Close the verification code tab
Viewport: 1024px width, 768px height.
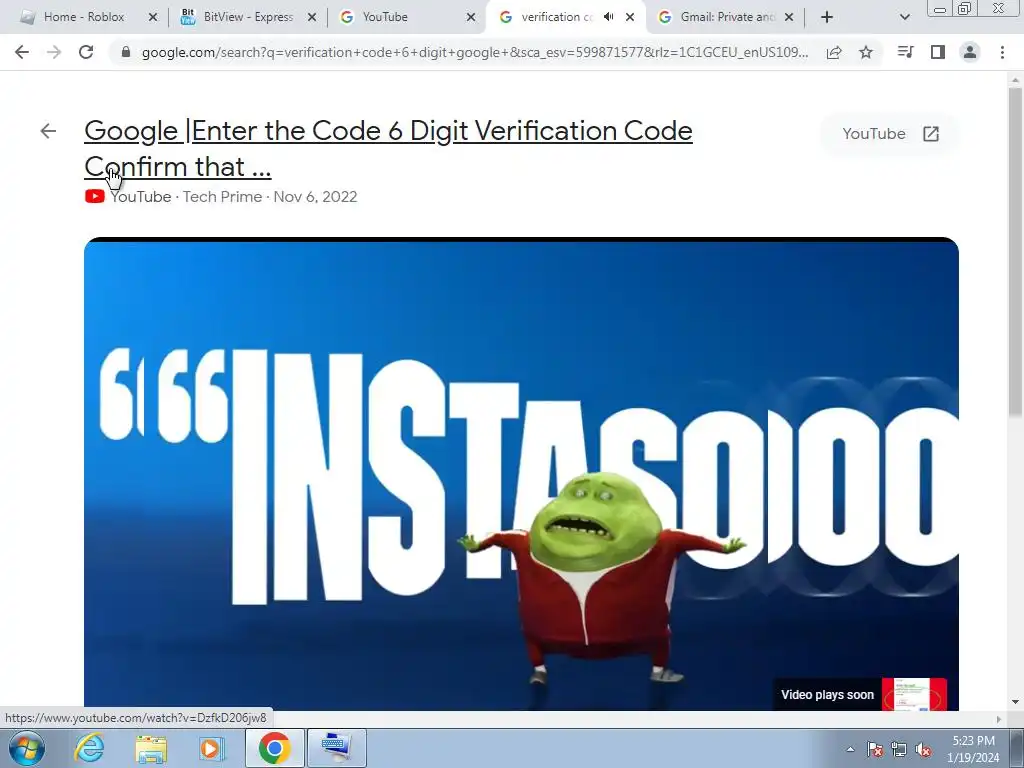coord(630,17)
